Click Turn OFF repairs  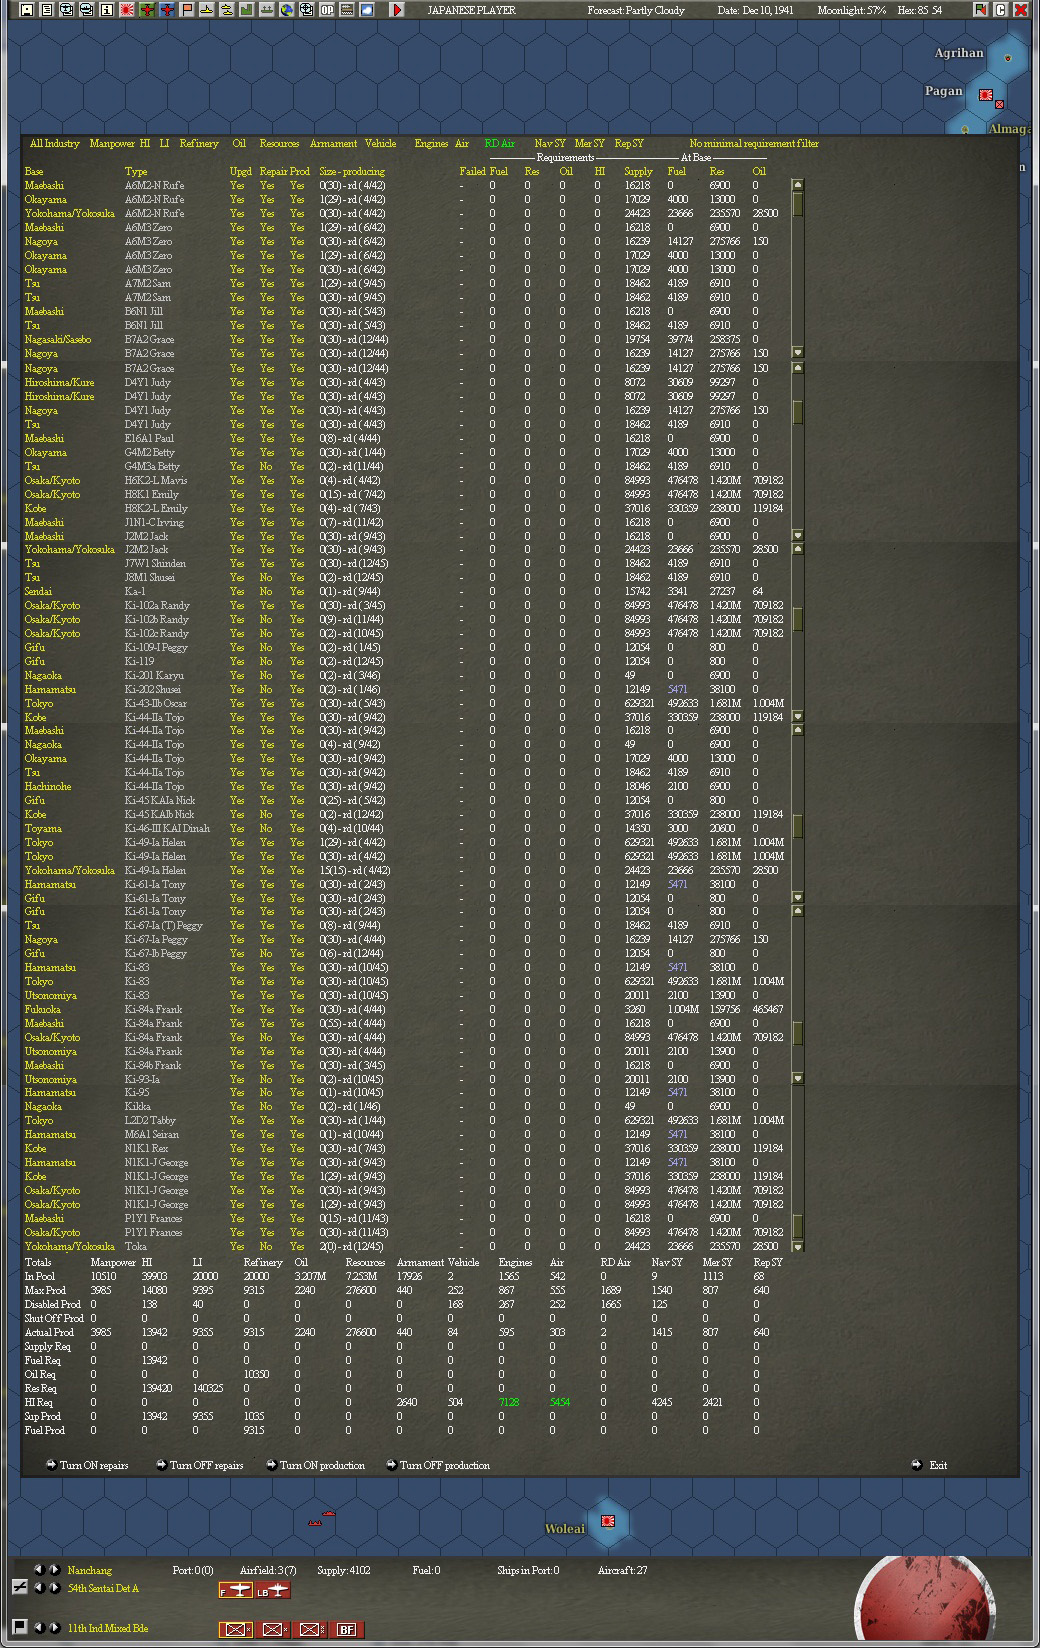pos(200,1465)
